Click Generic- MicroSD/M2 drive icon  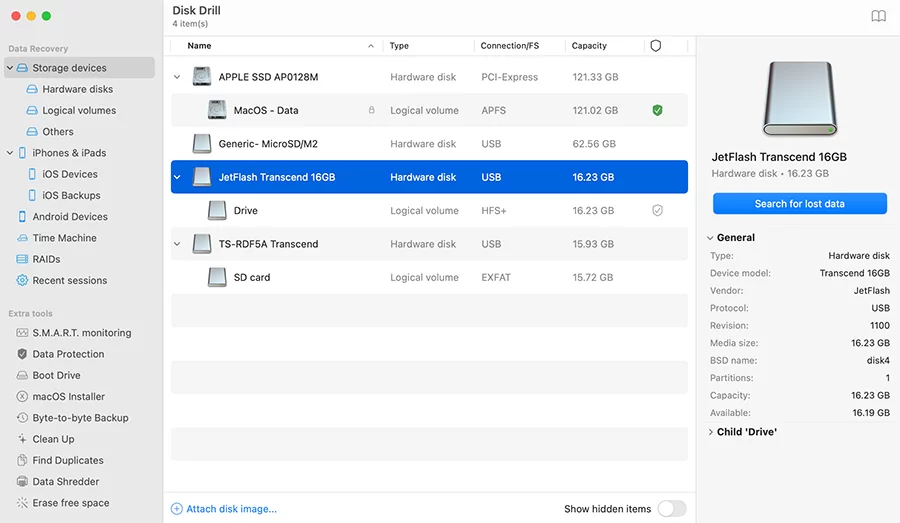click(201, 144)
